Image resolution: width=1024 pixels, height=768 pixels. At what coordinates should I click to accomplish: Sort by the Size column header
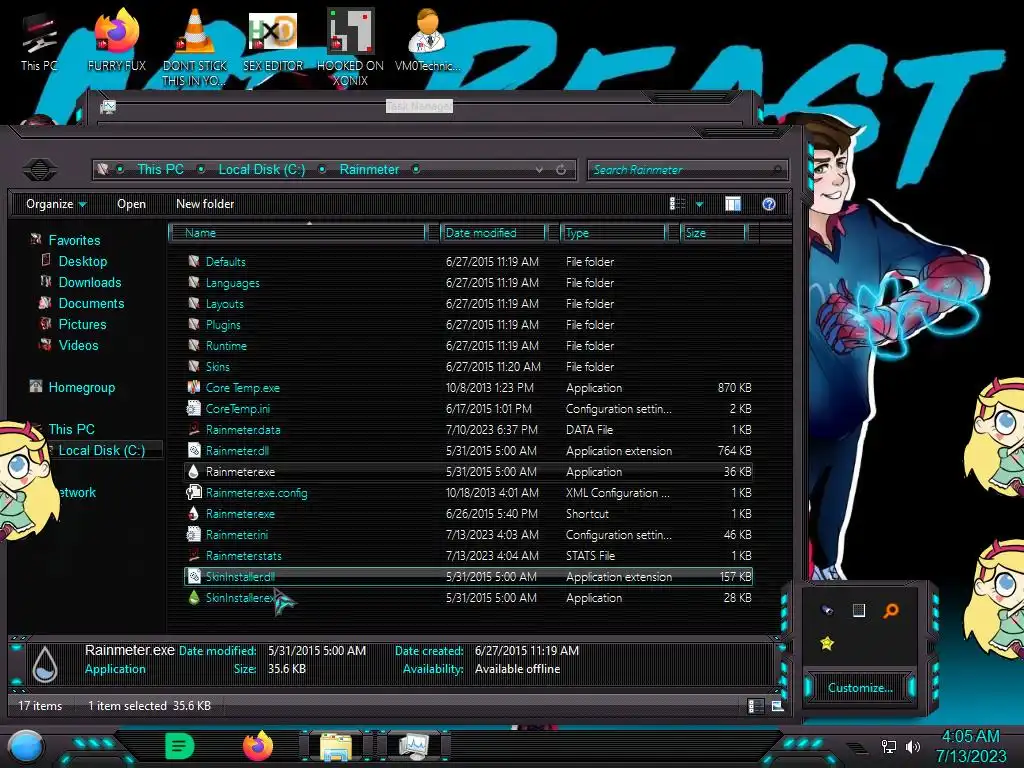[x=714, y=233]
